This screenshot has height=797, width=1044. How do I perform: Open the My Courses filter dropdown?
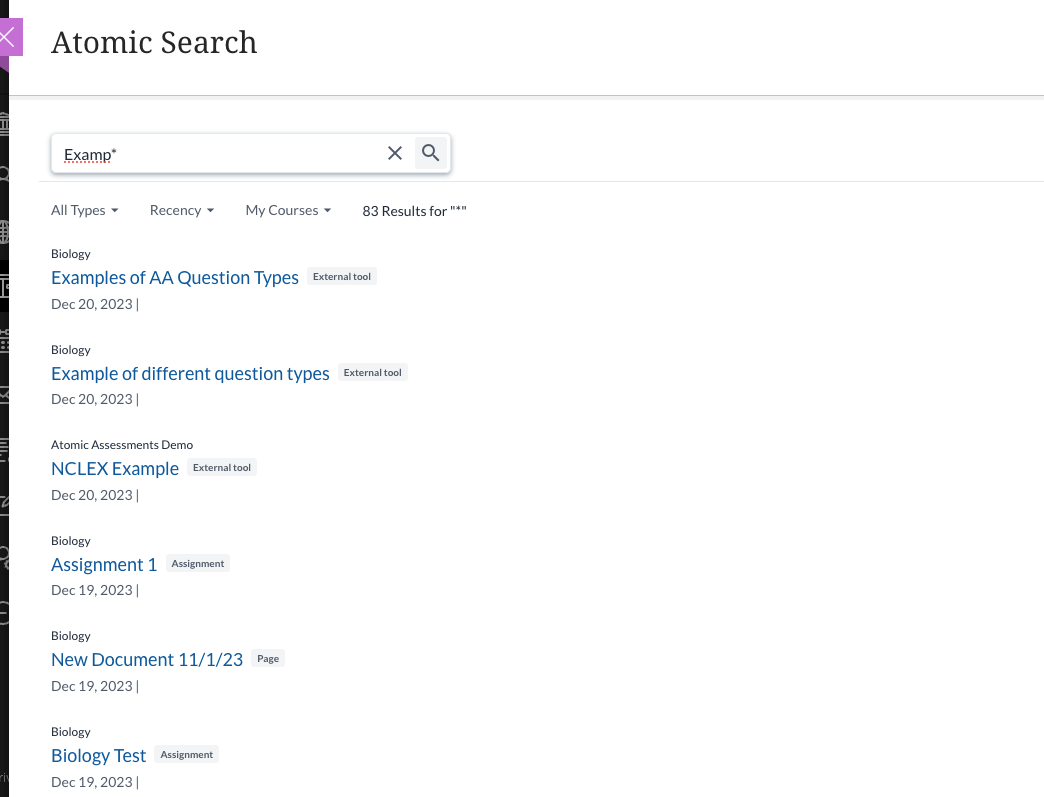point(288,210)
